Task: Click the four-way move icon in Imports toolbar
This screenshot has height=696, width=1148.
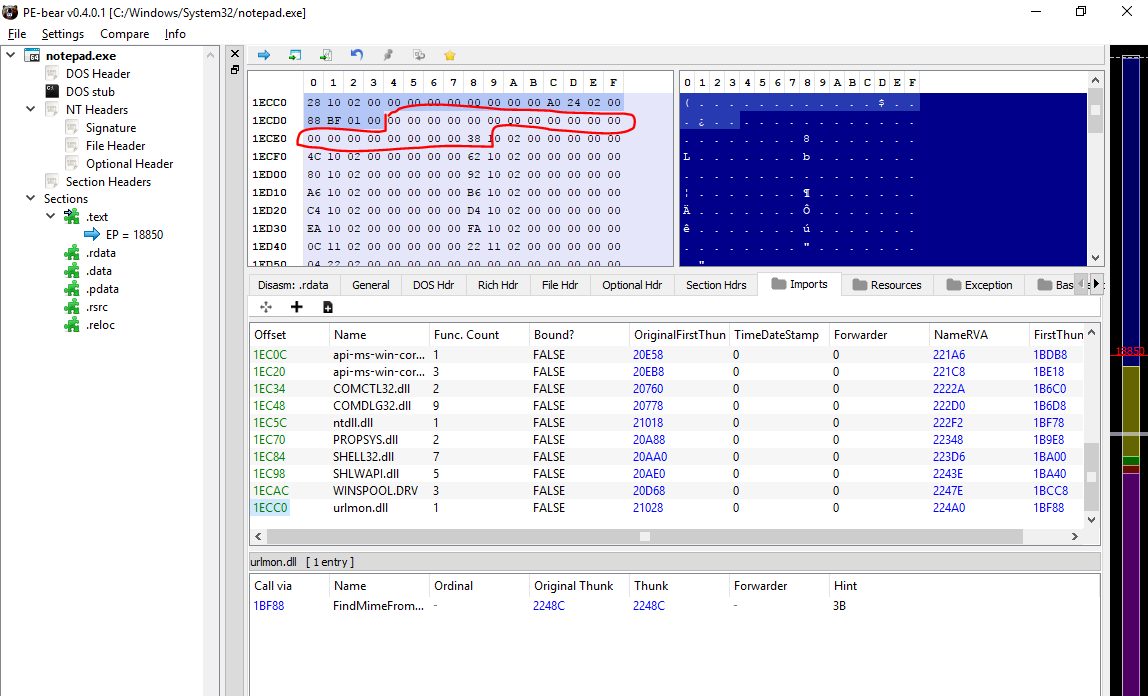Action: point(266,307)
